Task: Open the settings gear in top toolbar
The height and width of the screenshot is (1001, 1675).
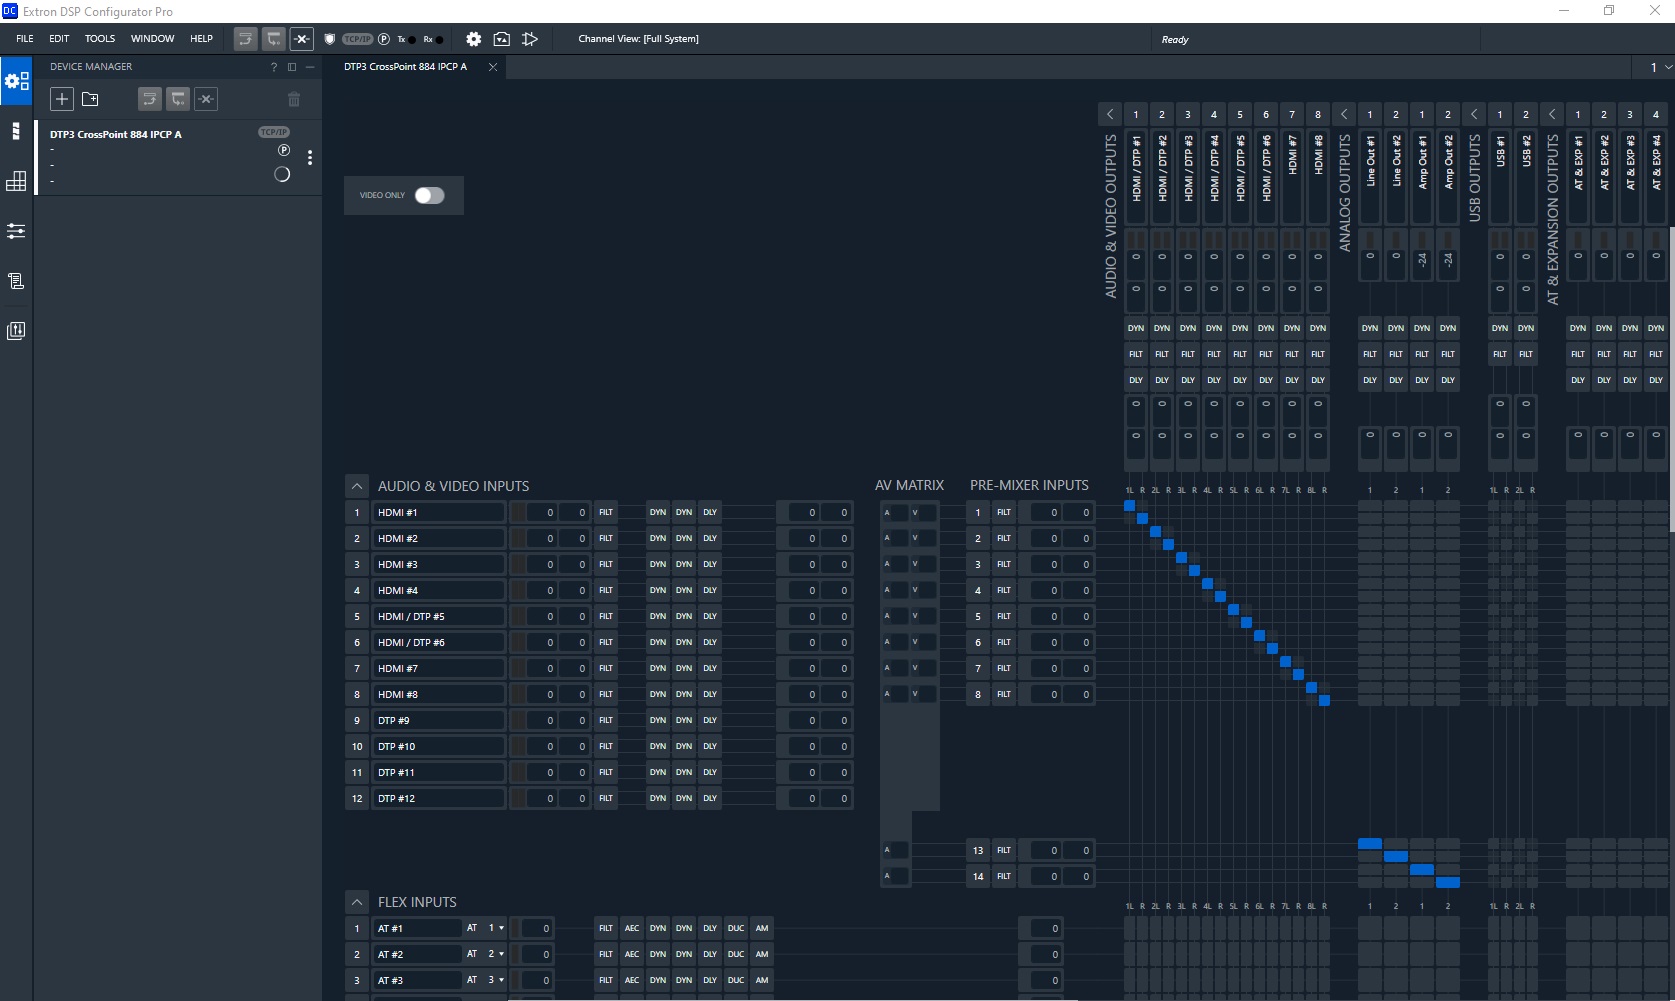Action: (473, 39)
